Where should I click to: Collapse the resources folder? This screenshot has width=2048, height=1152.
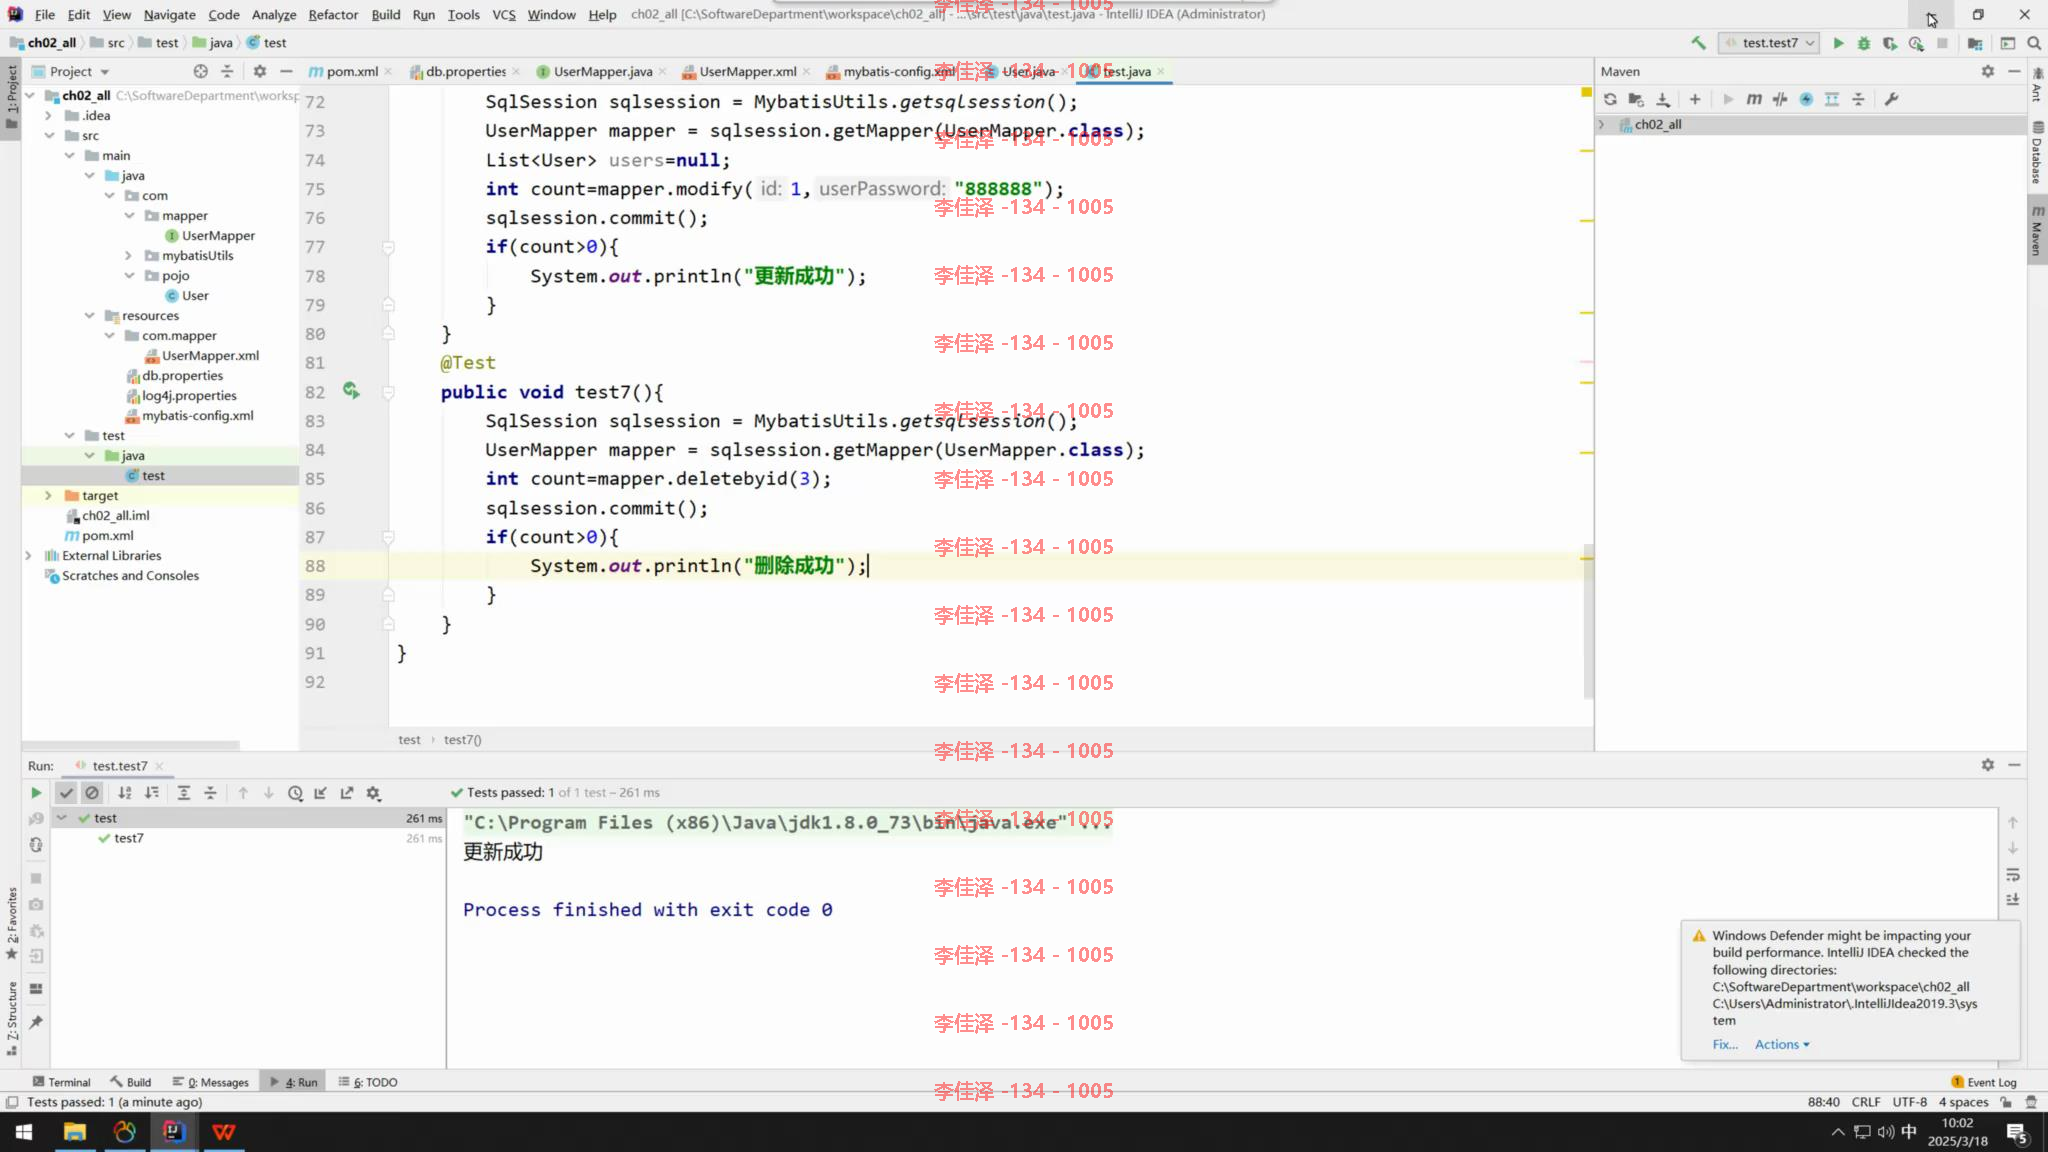(89, 315)
